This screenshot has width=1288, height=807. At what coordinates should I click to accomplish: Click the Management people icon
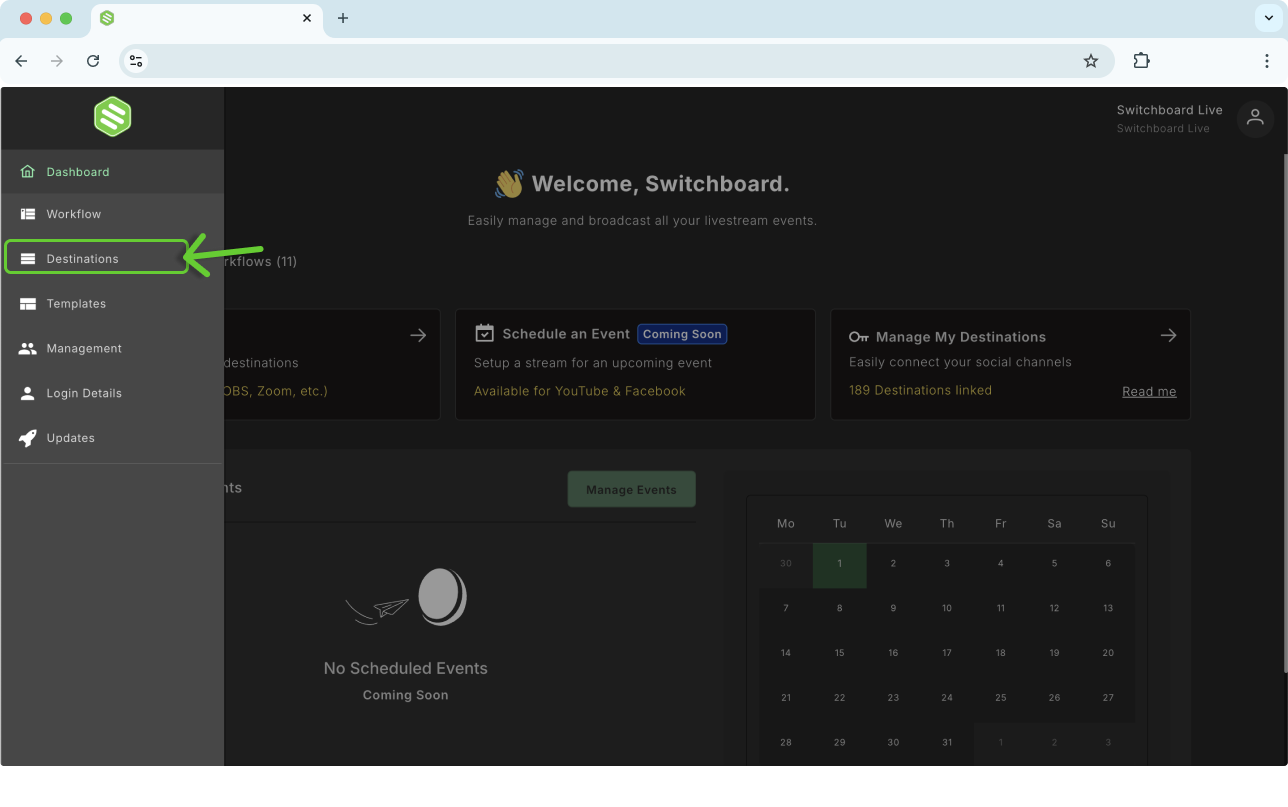point(28,348)
